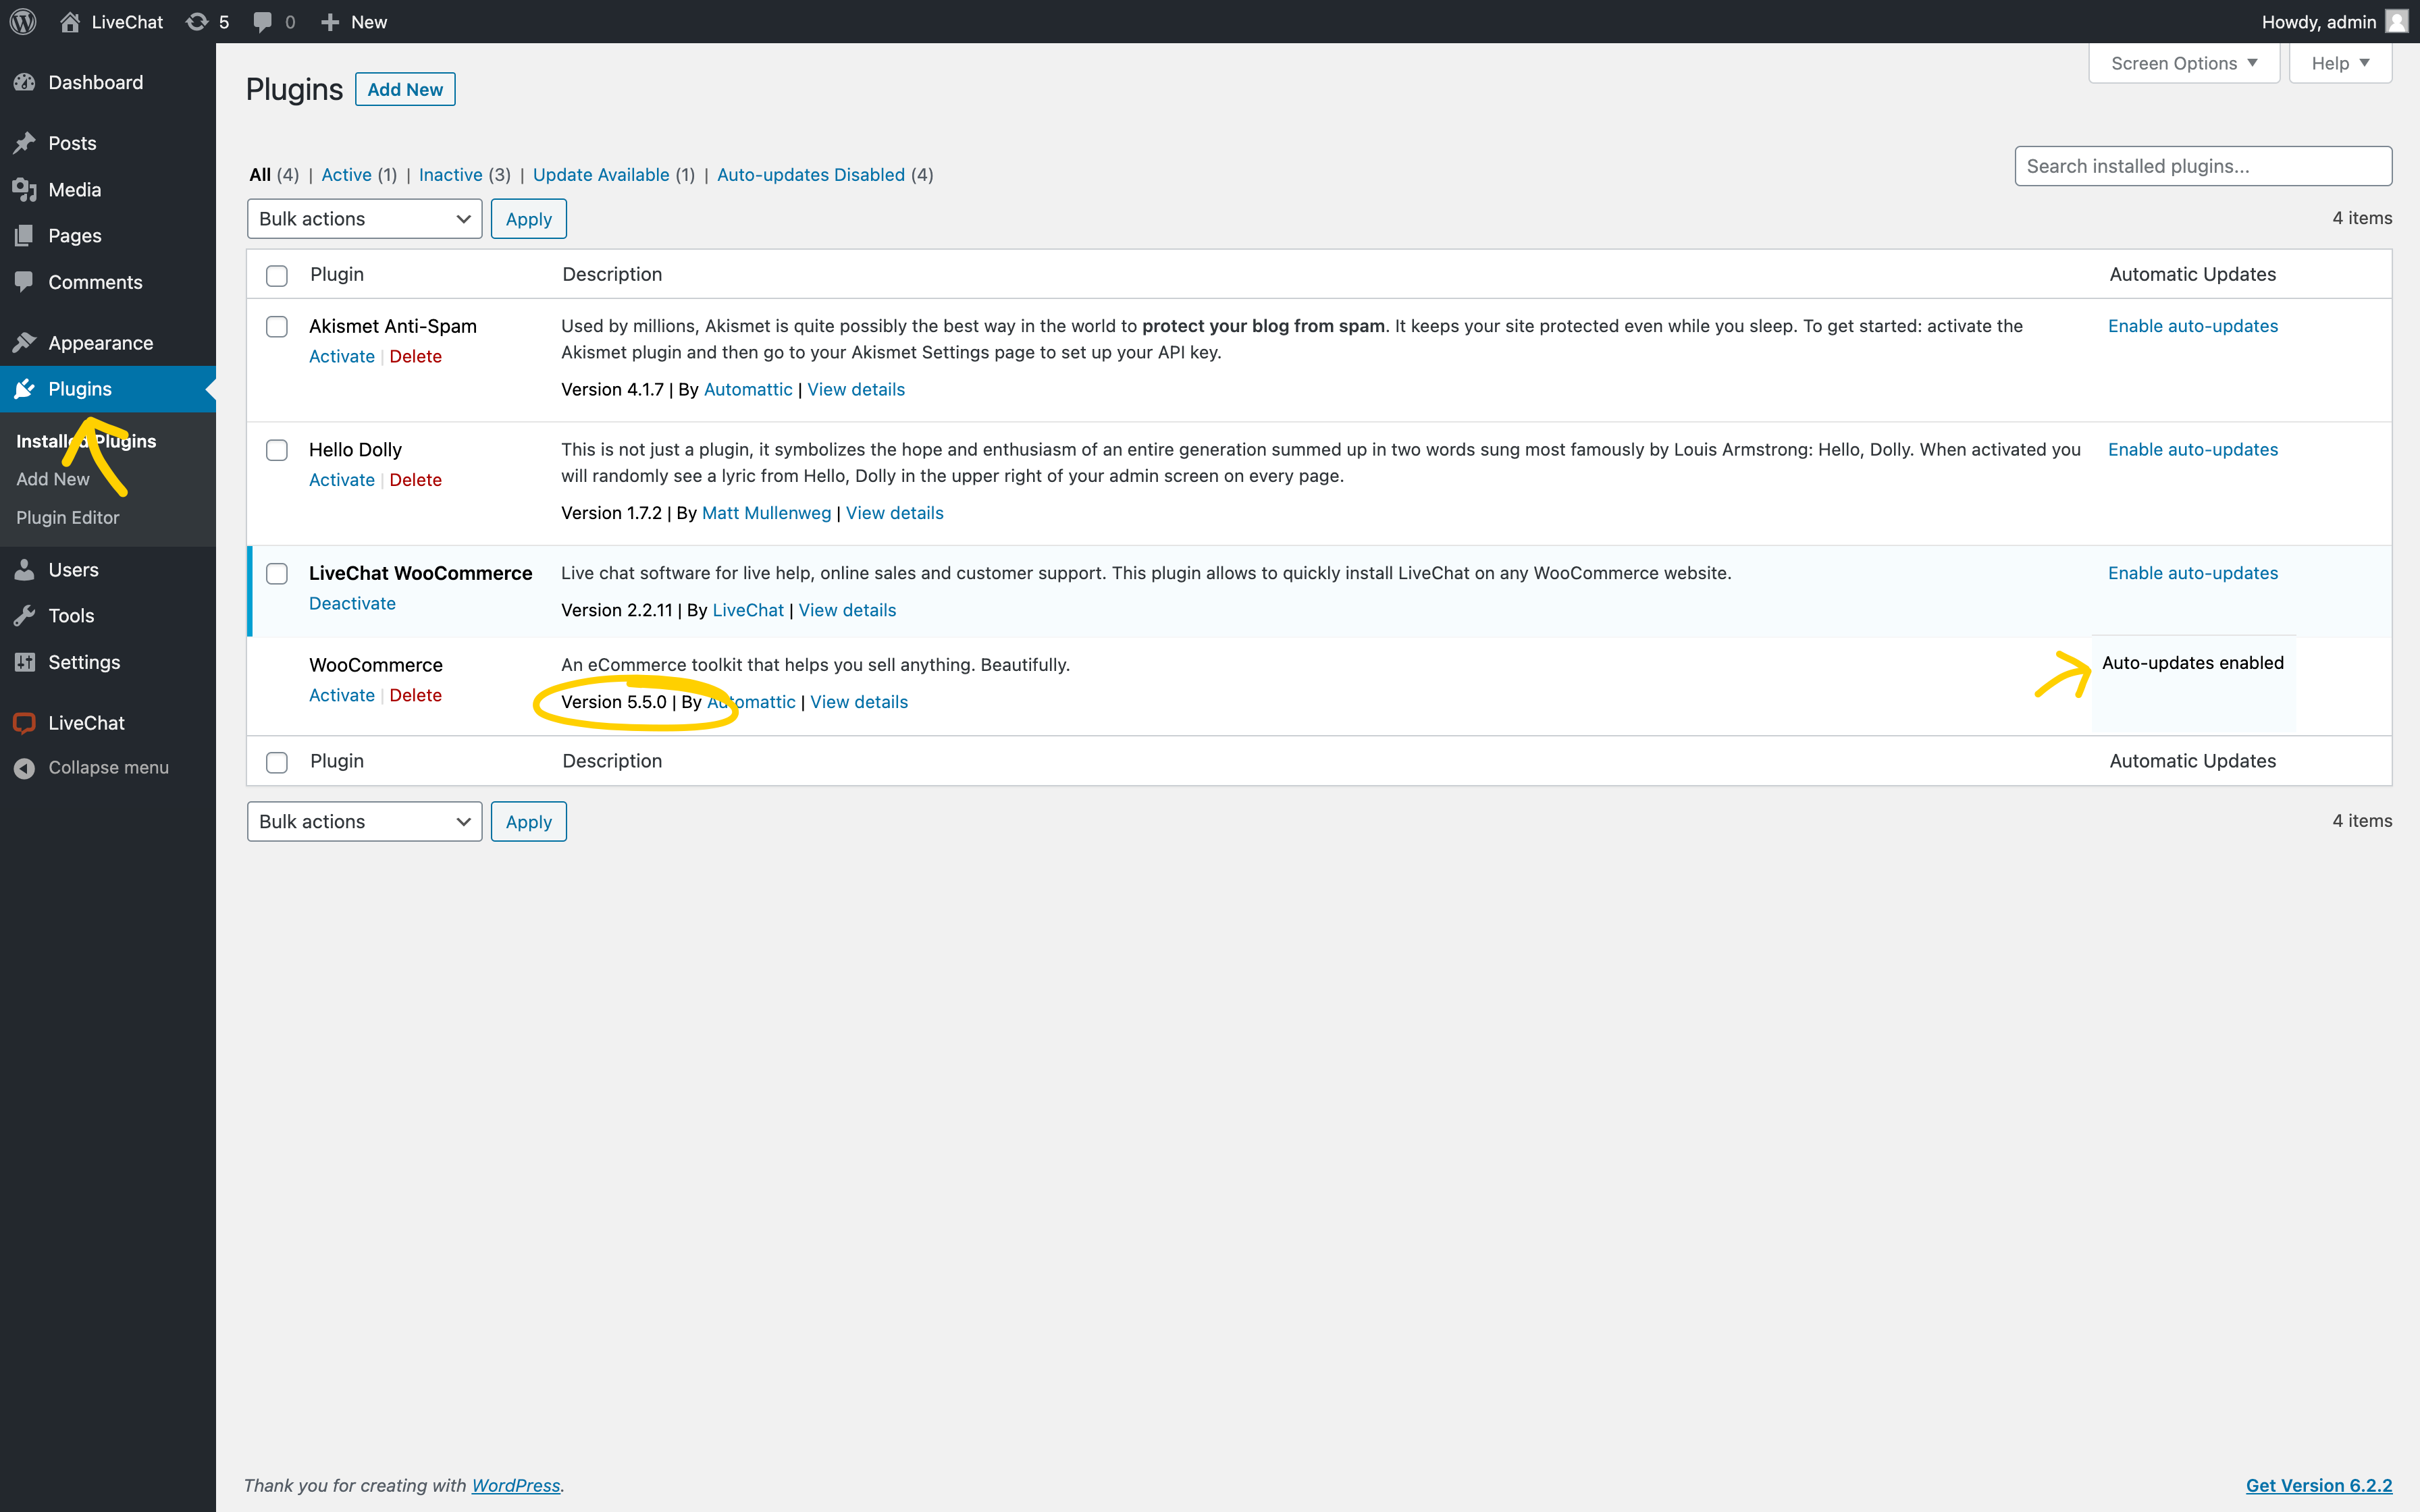Click the Dashboard gauge icon
The width and height of the screenshot is (2420, 1512).
[25, 82]
